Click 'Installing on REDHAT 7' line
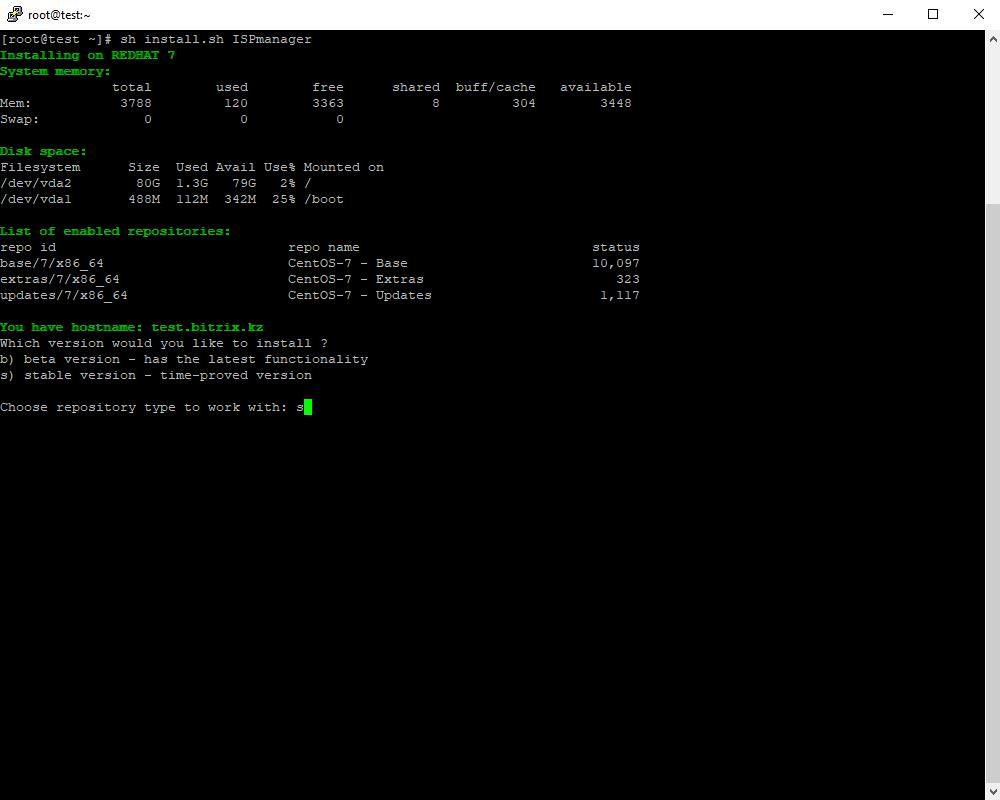 (x=87, y=56)
